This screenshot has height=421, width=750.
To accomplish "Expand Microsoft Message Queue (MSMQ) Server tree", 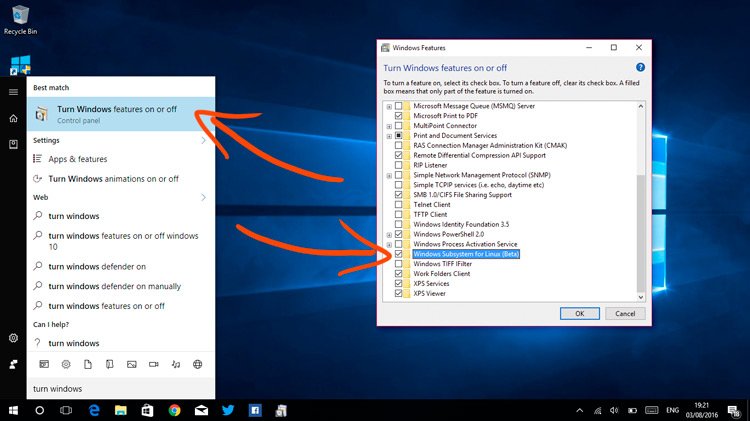I will click(x=388, y=106).
